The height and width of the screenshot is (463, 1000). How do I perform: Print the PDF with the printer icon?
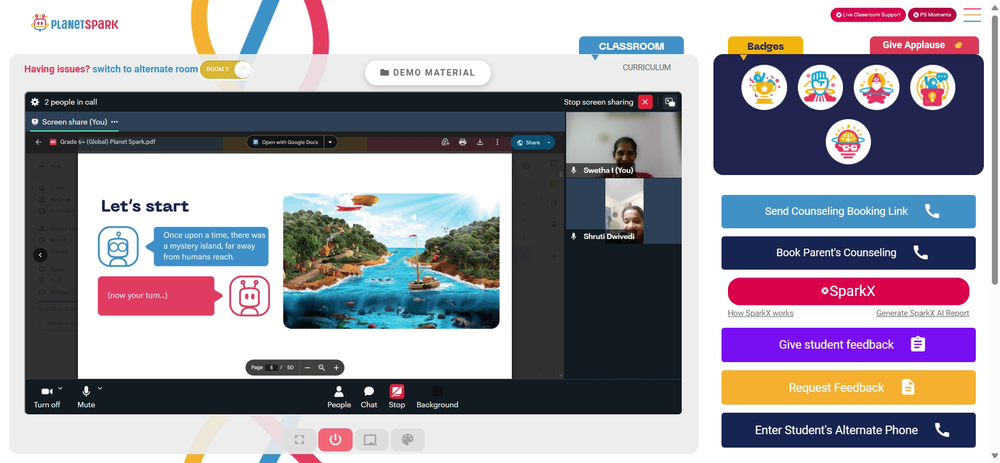pyautogui.click(x=462, y=142)
